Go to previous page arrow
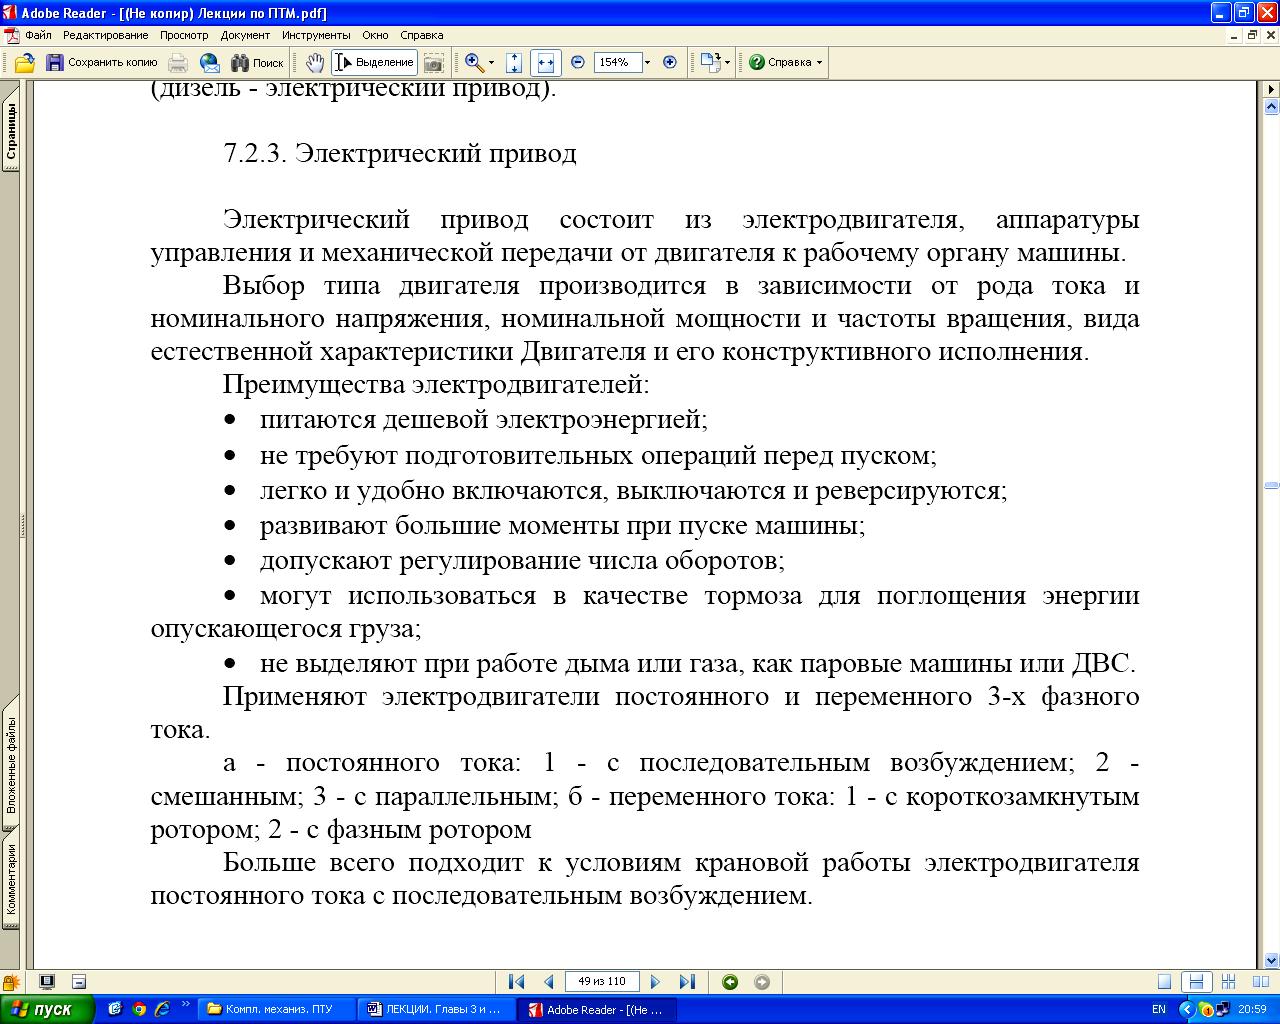 (x=548, y=982)
